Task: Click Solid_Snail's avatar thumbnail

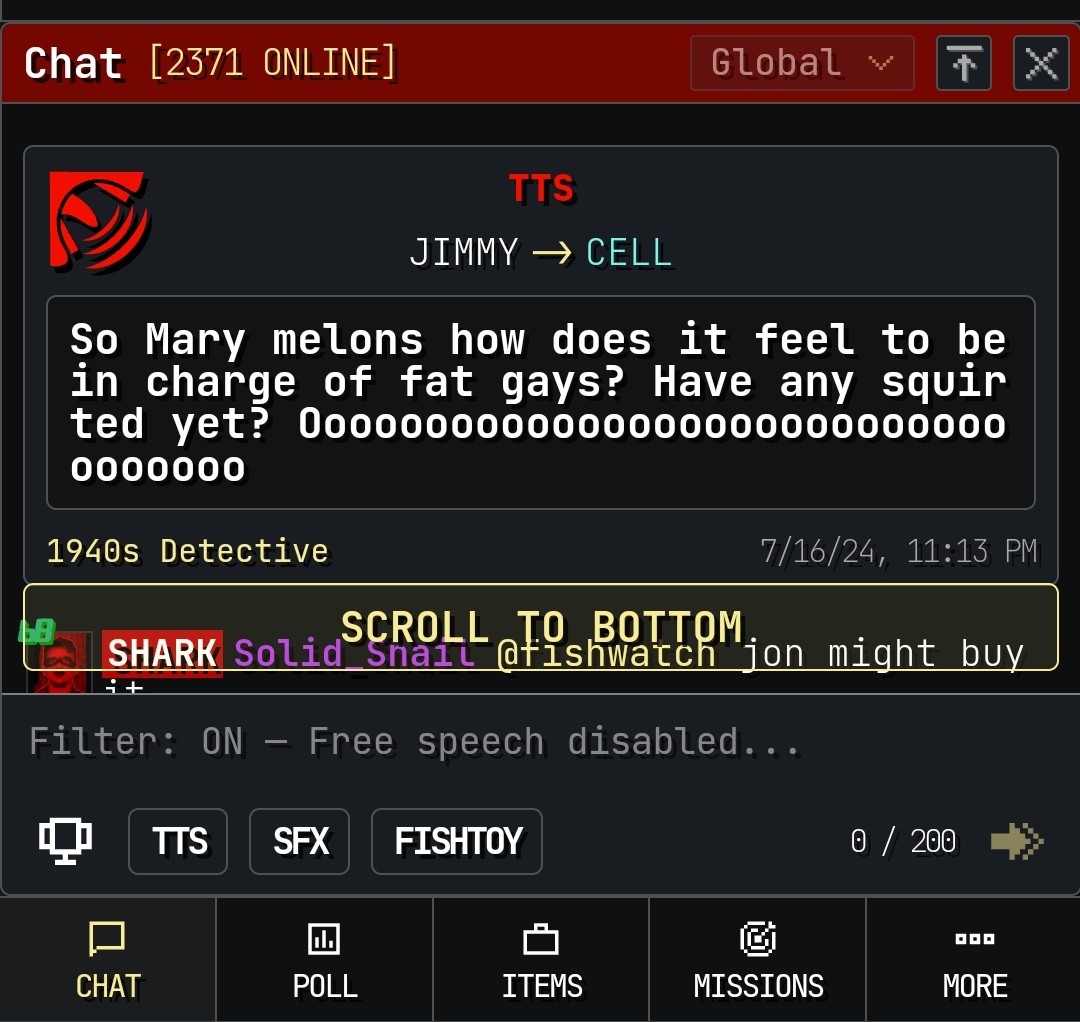Action: click(60, 663)
